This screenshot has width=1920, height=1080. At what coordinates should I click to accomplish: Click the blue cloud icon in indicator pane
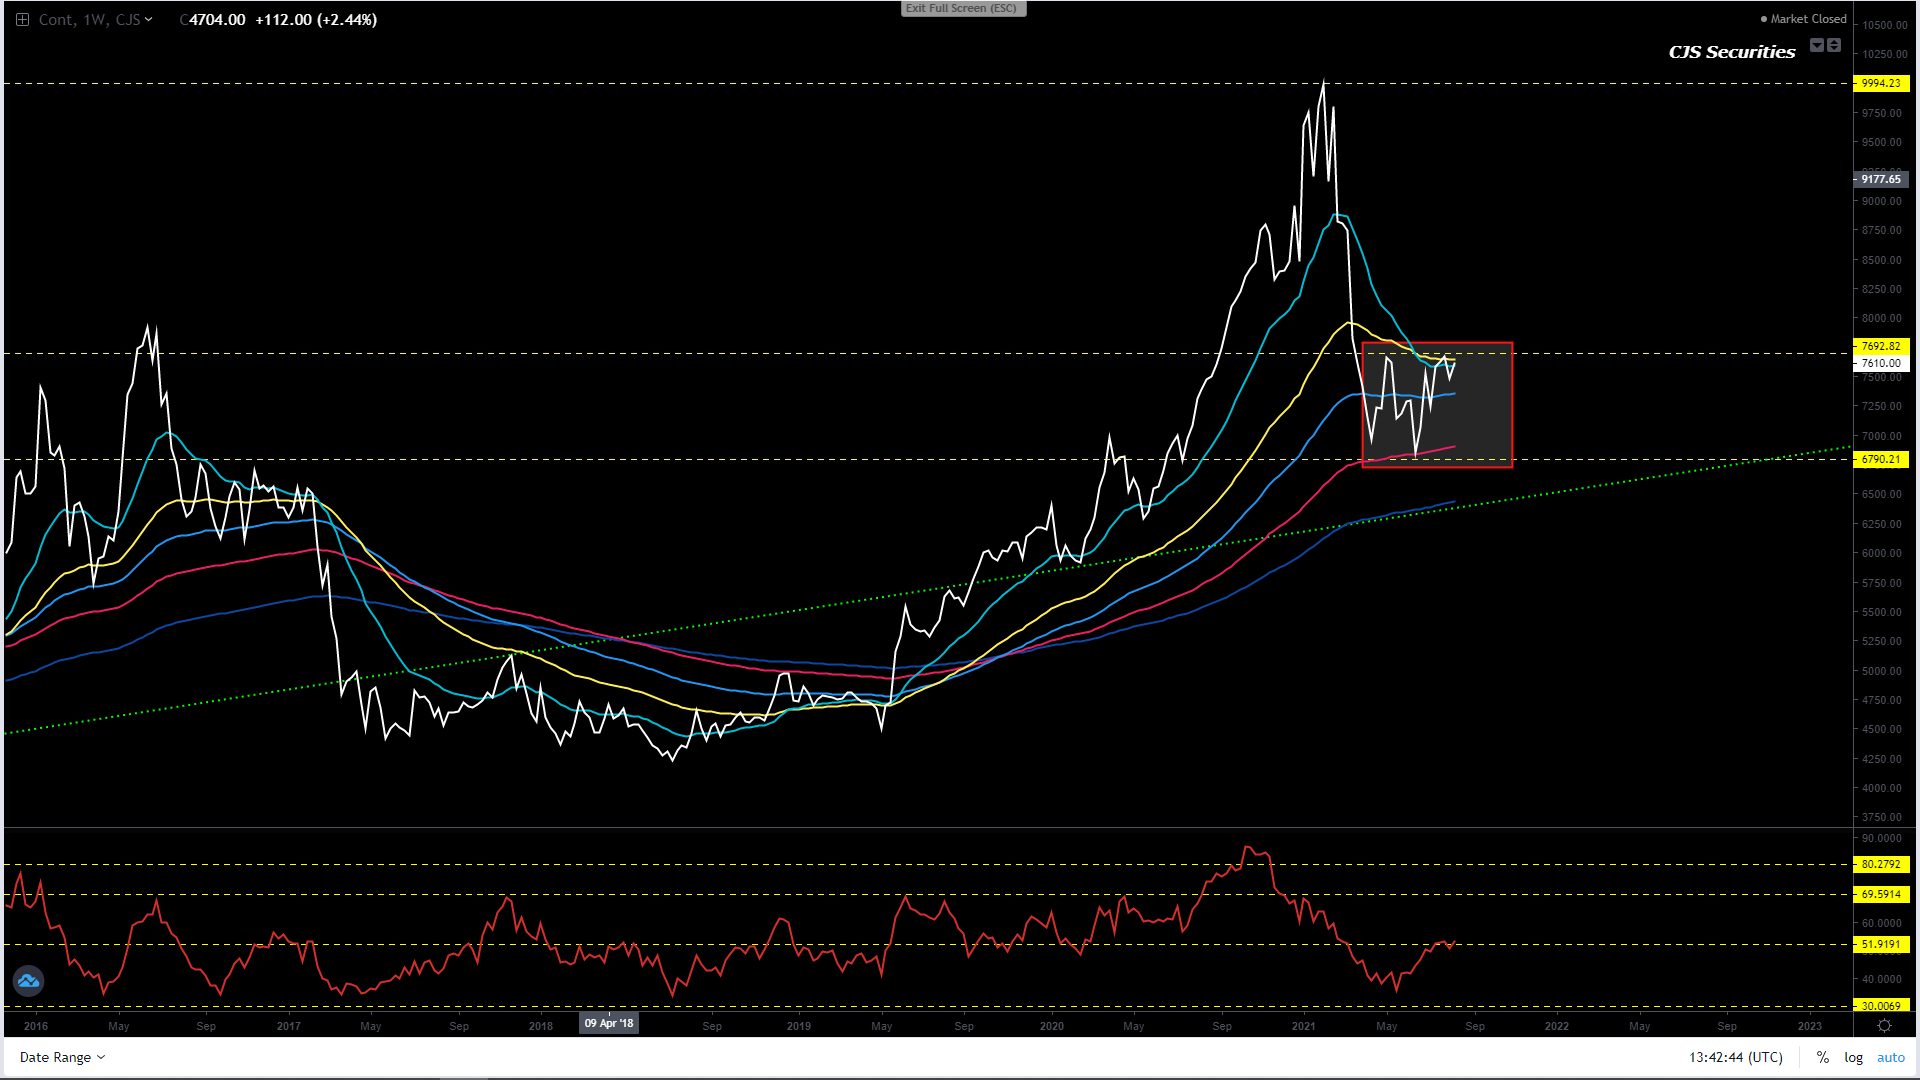(28, 981)
